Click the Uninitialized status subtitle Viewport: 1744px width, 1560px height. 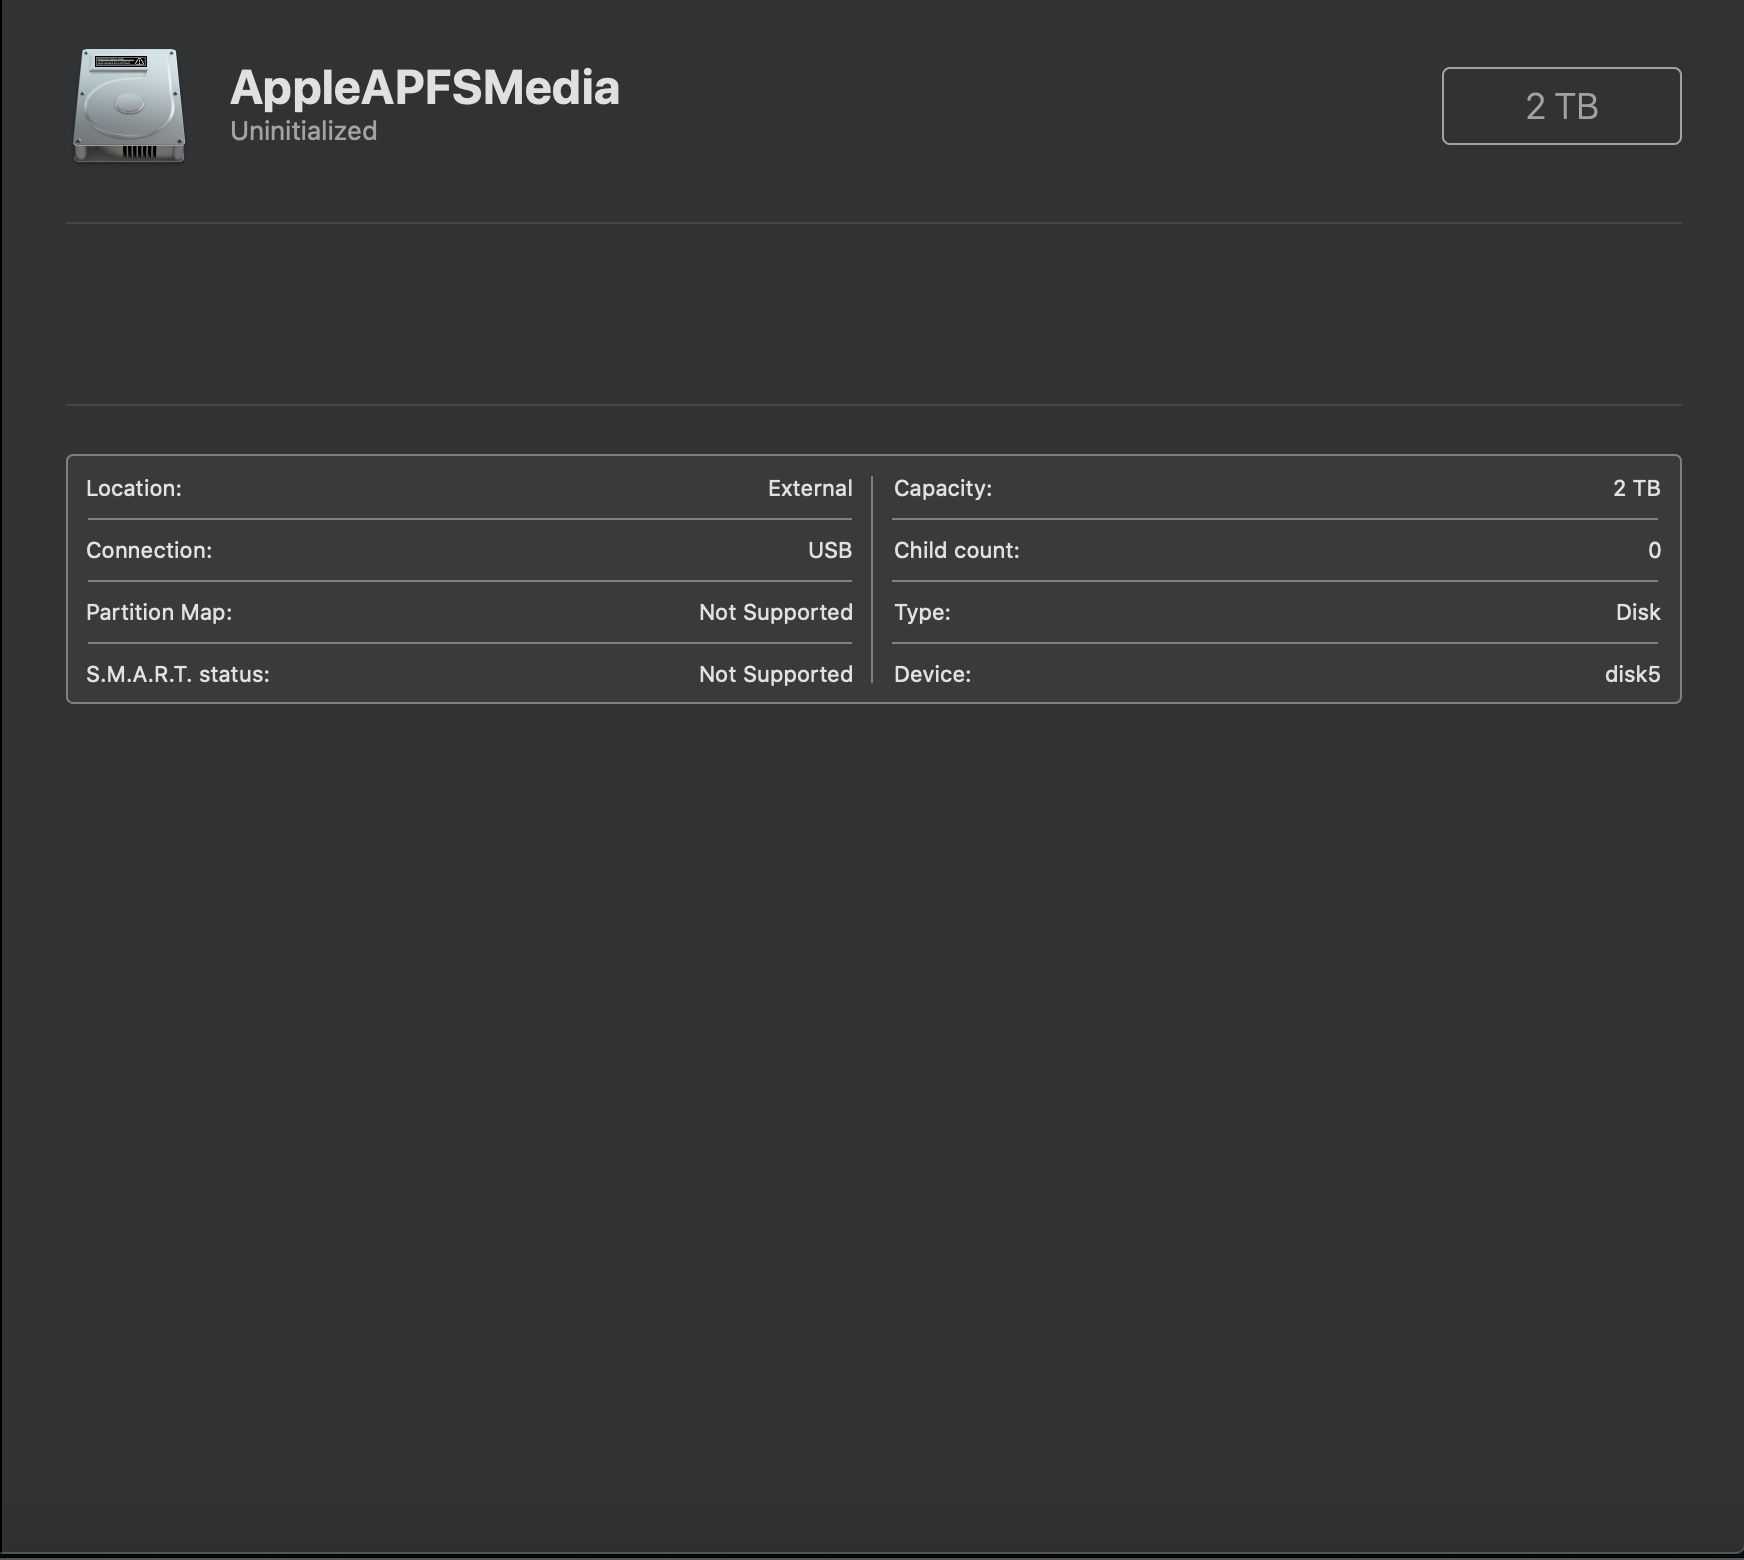303,131
